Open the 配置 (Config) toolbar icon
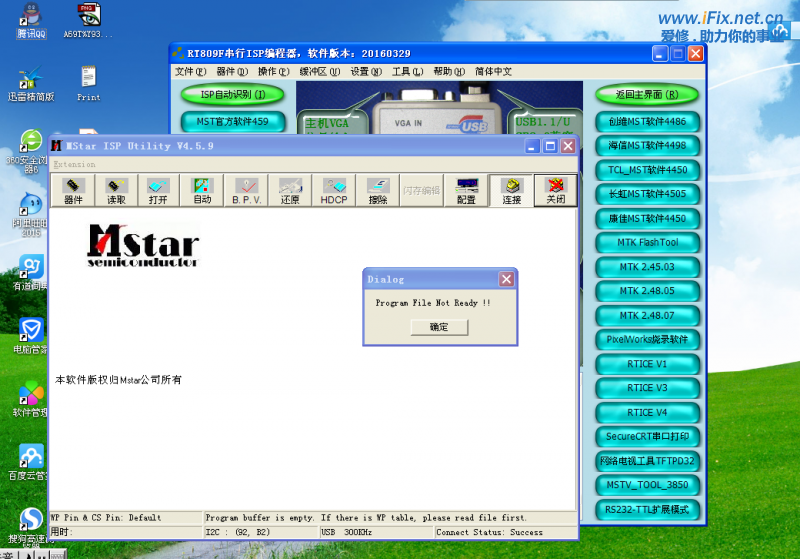This screenshot has width=800, height=559. click(x=467, y=191)
